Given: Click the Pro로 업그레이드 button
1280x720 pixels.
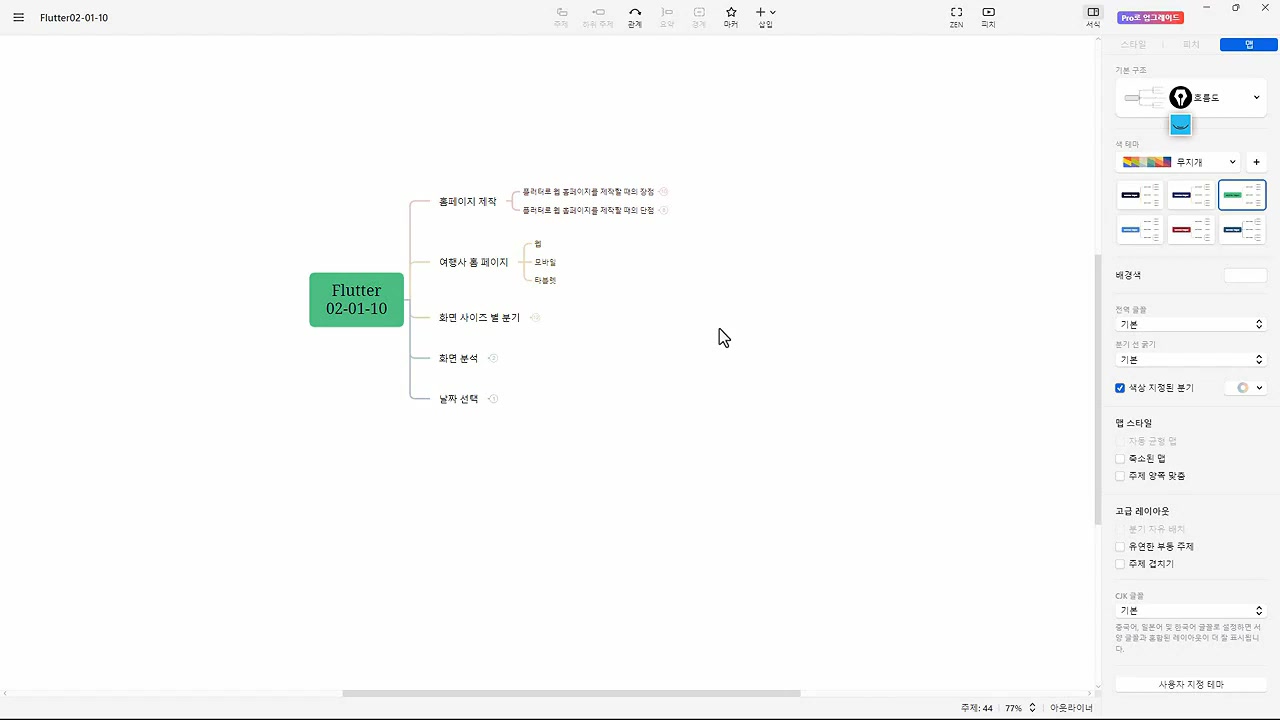Looking at the screenshot, I should click(x=1151, y=18).
